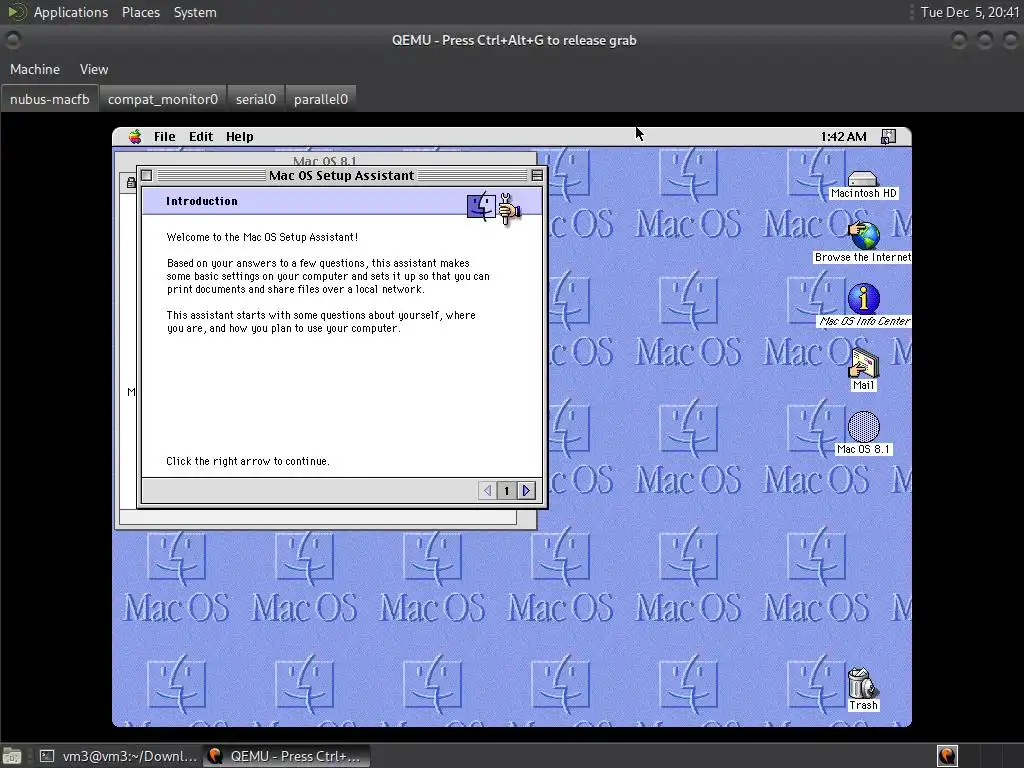1024x768 pixels.
Task: Click the lock icon in Mac OS 8.1 window
Action: [x=131, y=184]
